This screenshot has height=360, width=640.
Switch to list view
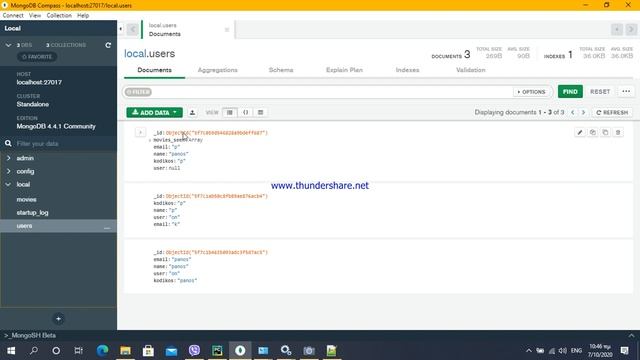click(230, 112)
